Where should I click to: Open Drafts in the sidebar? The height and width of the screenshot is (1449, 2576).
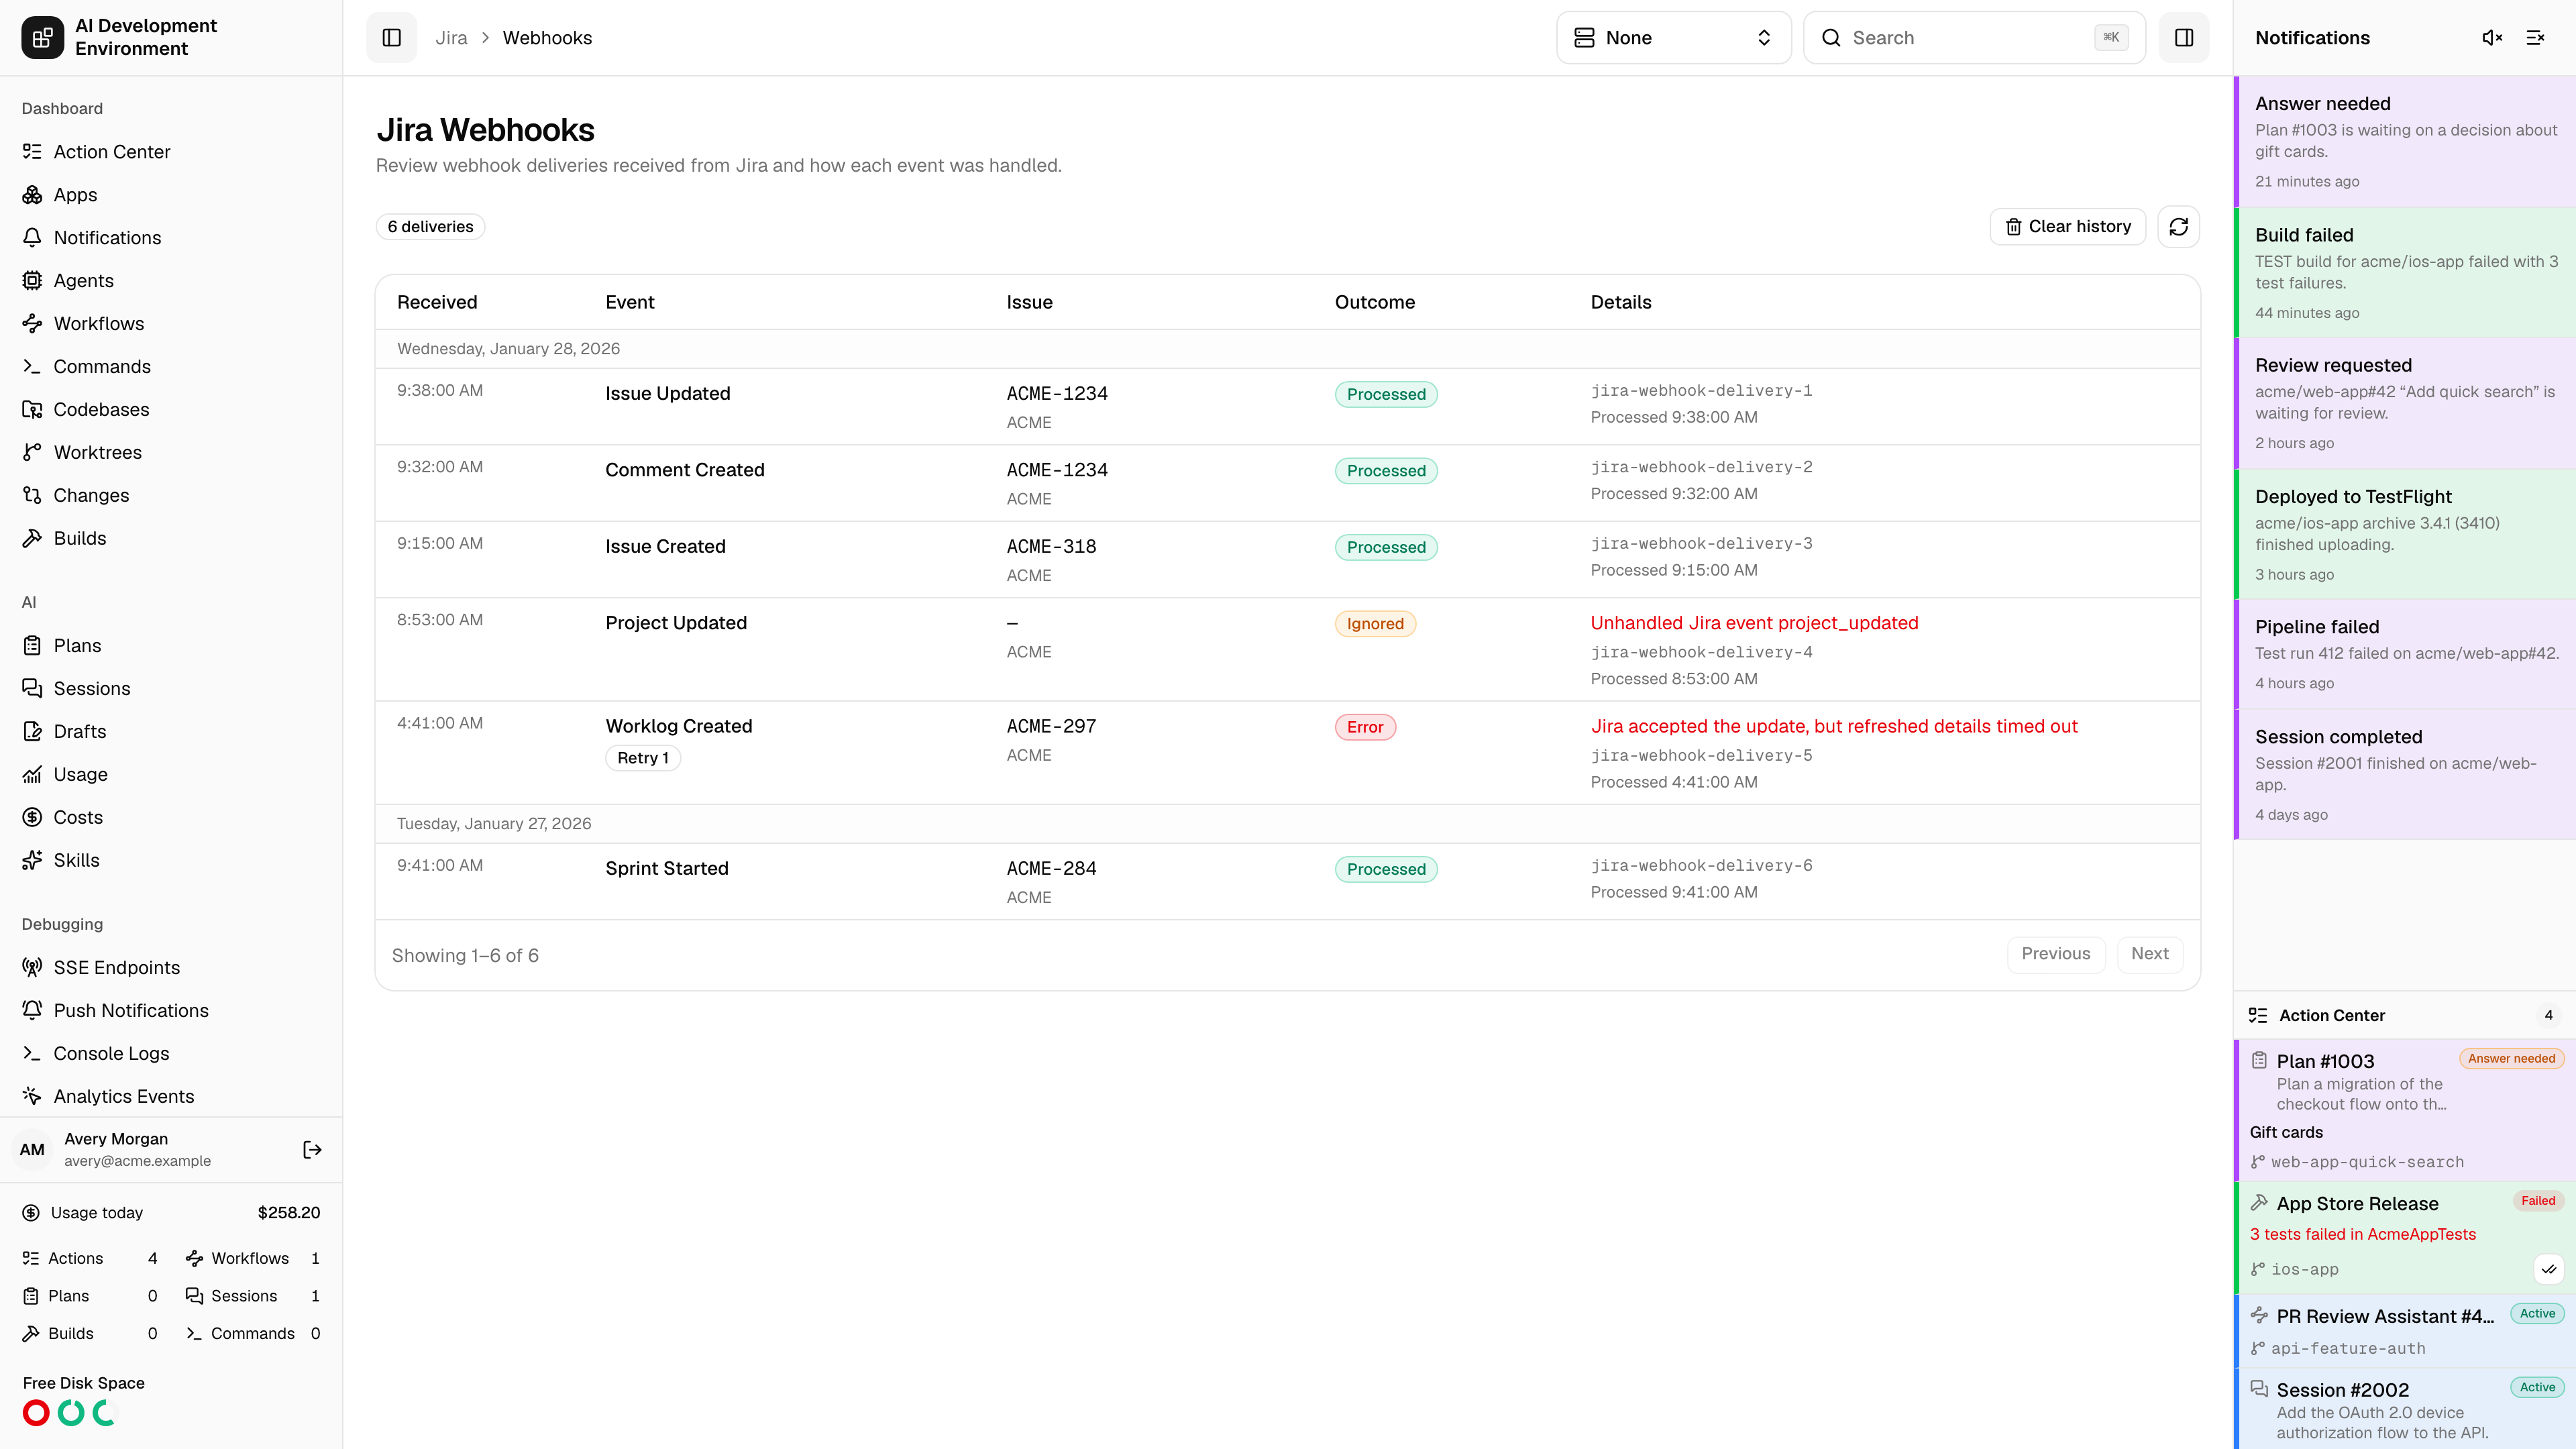pyautogui.click(x=171, y=732)
